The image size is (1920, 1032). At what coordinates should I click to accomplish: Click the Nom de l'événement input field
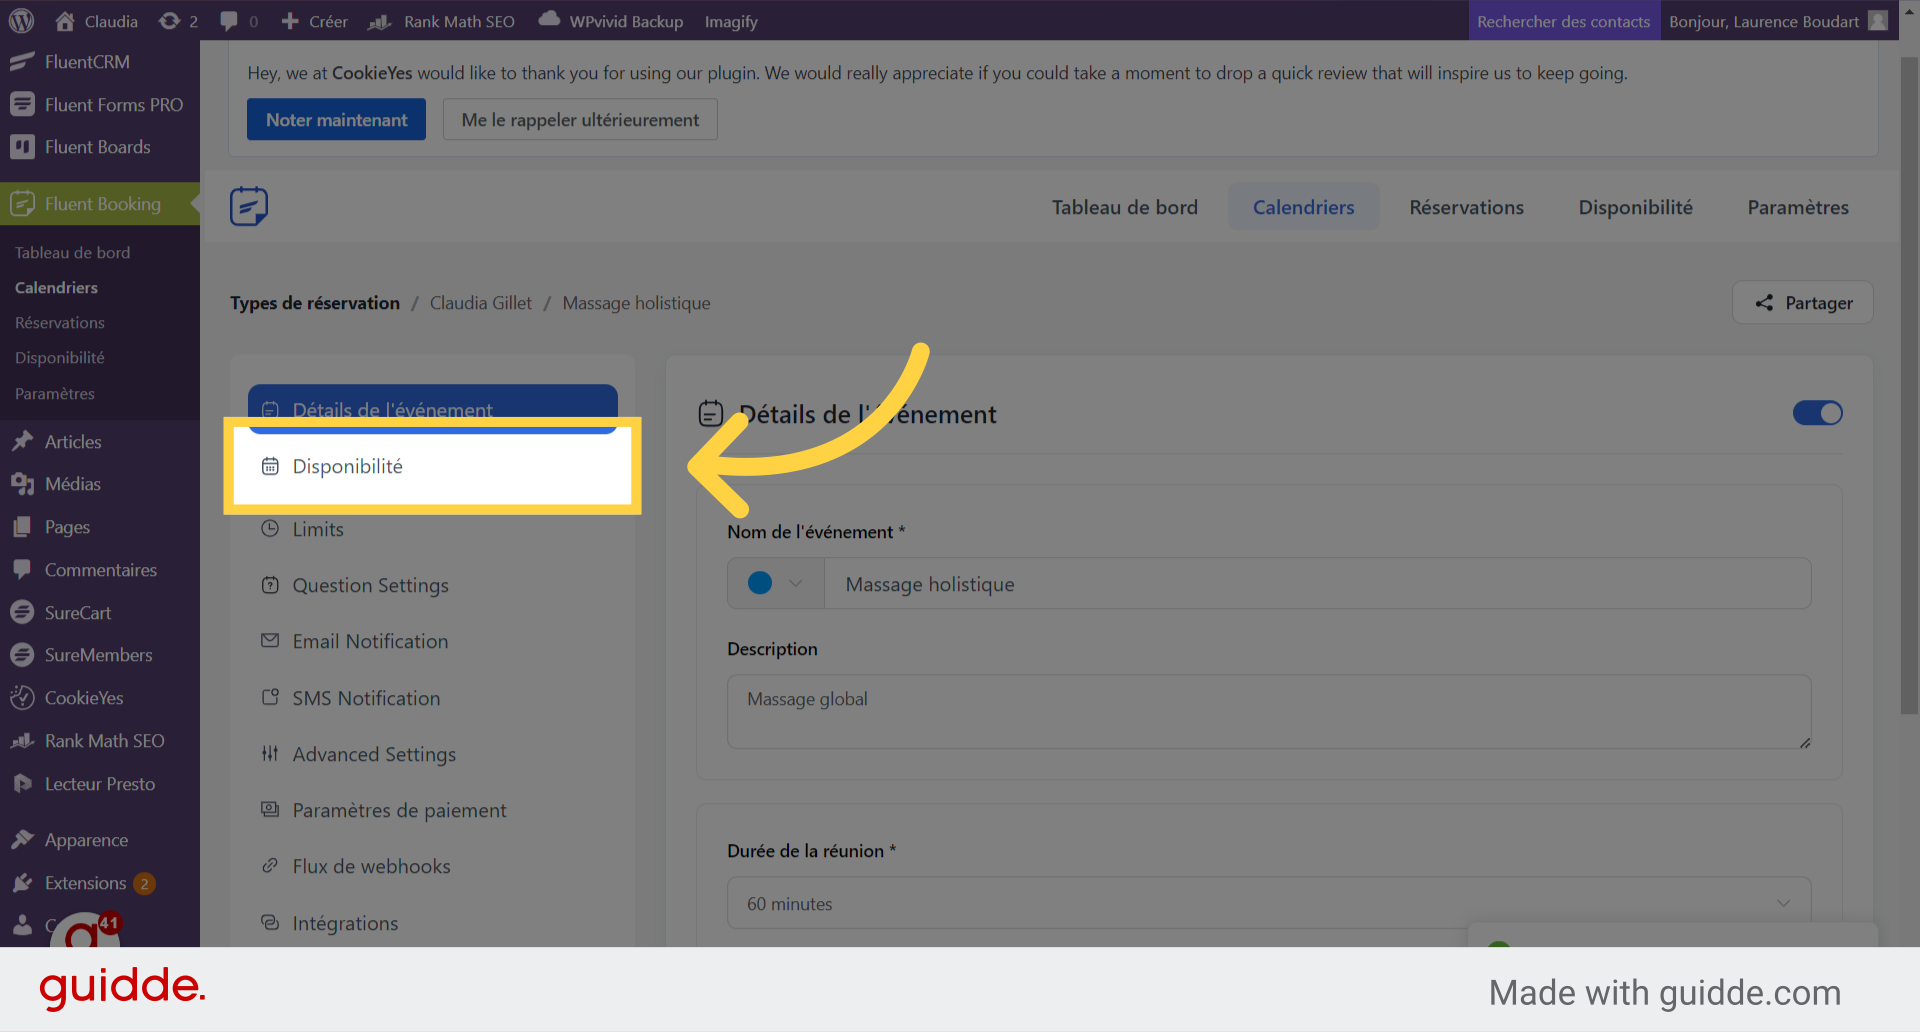click(1316, 584)
